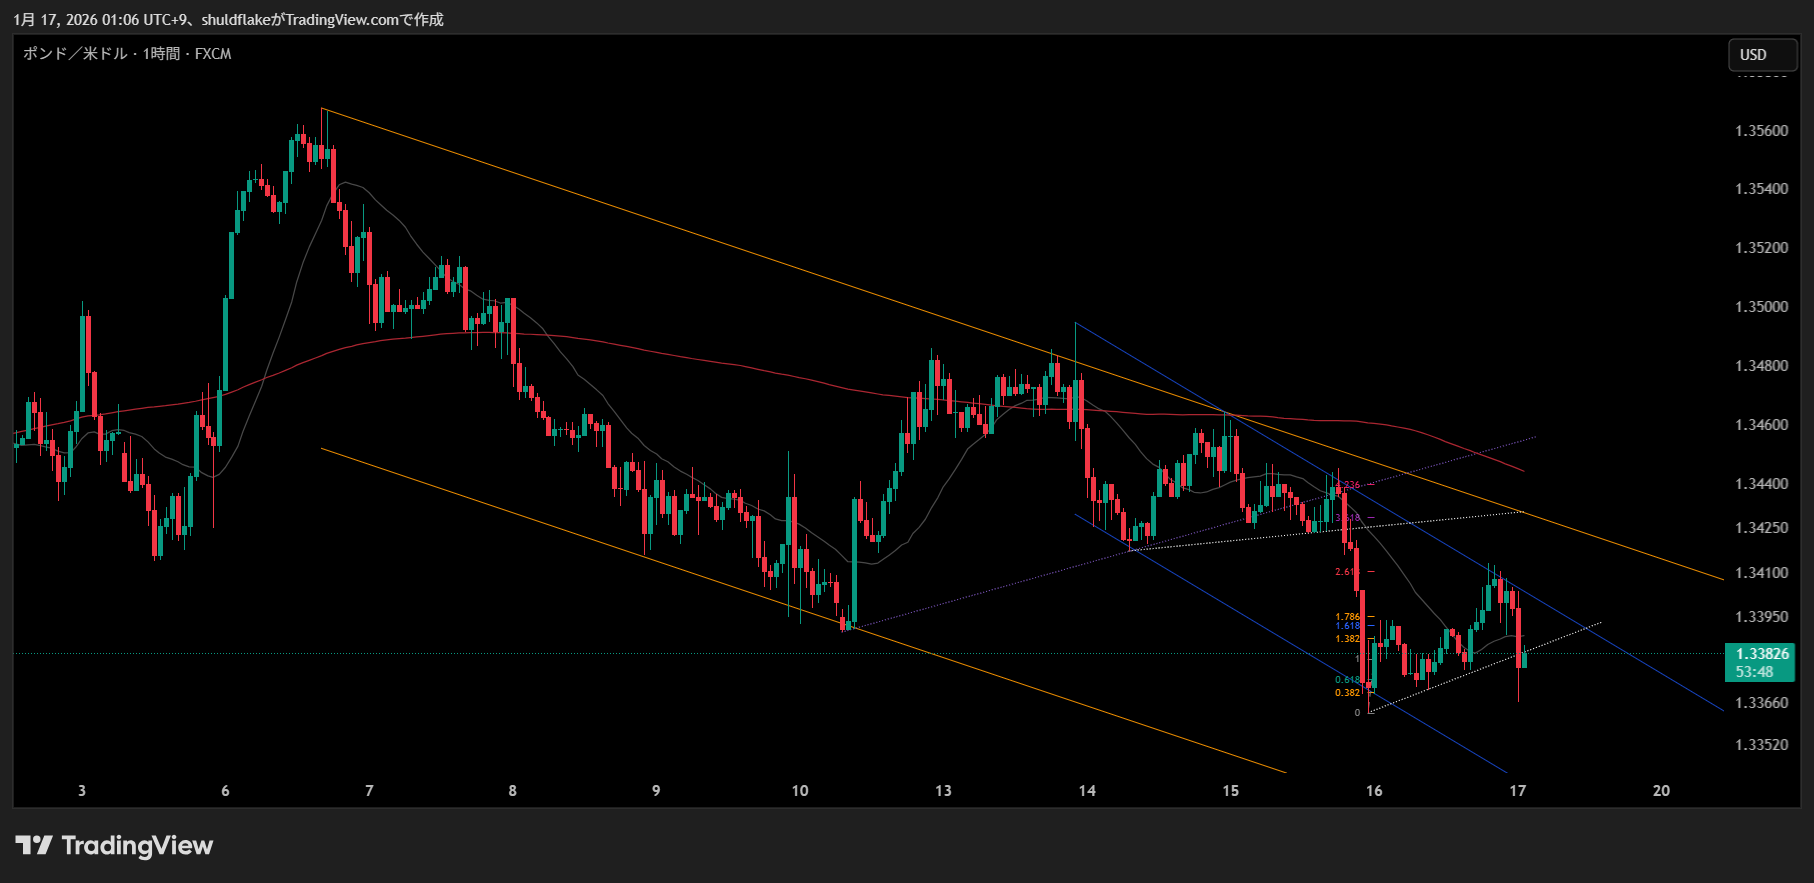
Task: Click the 1.786 Fibonacci level label
Action: click(x=1347, y=617)
